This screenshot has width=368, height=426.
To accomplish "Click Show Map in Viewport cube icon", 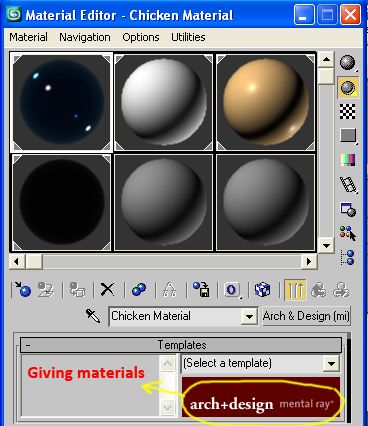I will tap(262, 289).
